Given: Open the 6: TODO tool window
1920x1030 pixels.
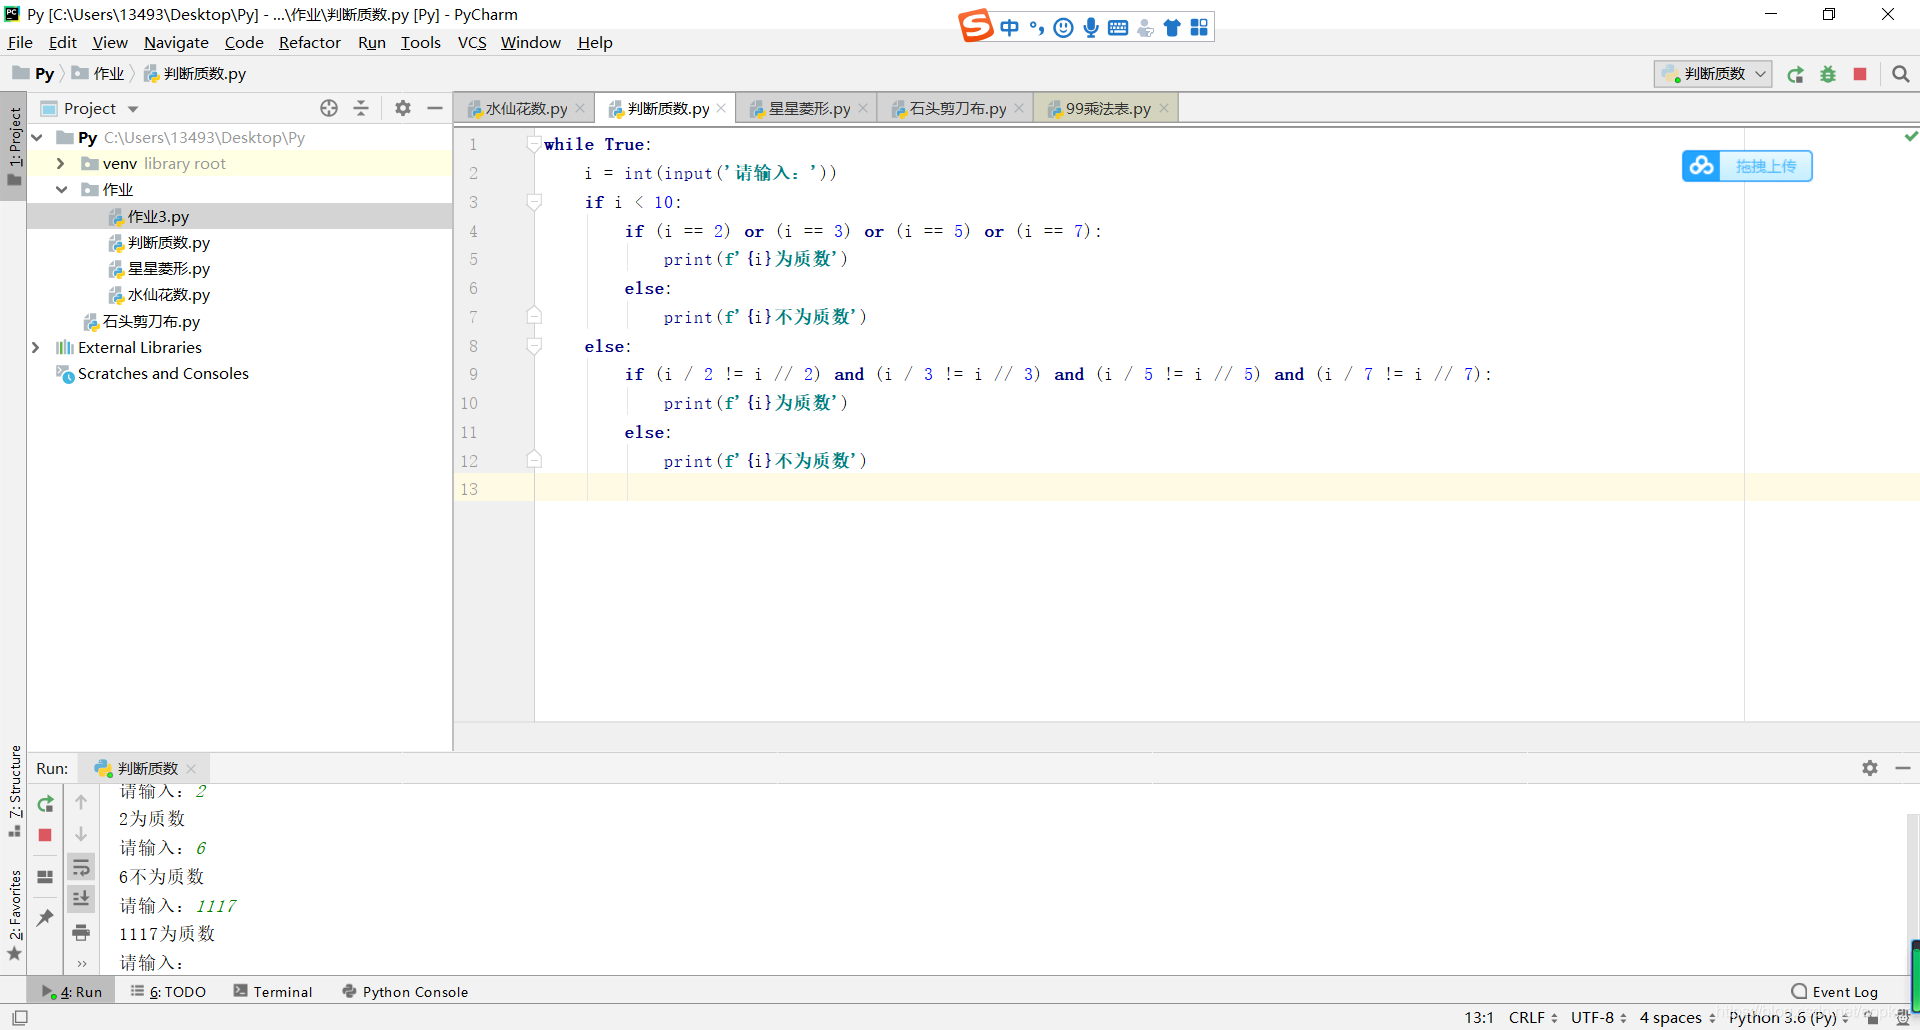Looking at the screenshot, I should [168, 991].
